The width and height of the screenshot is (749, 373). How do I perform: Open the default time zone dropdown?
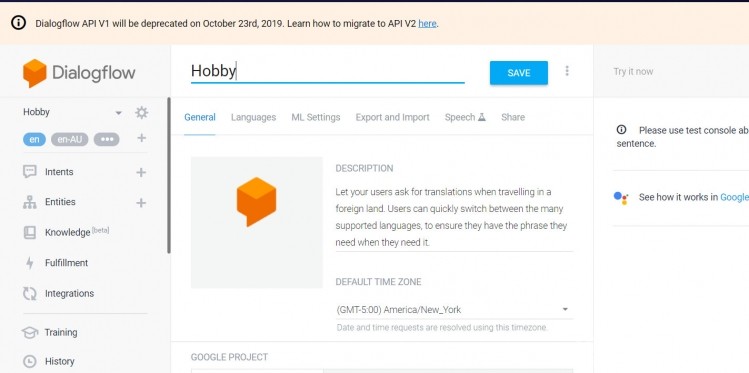(x=454, y=309)
